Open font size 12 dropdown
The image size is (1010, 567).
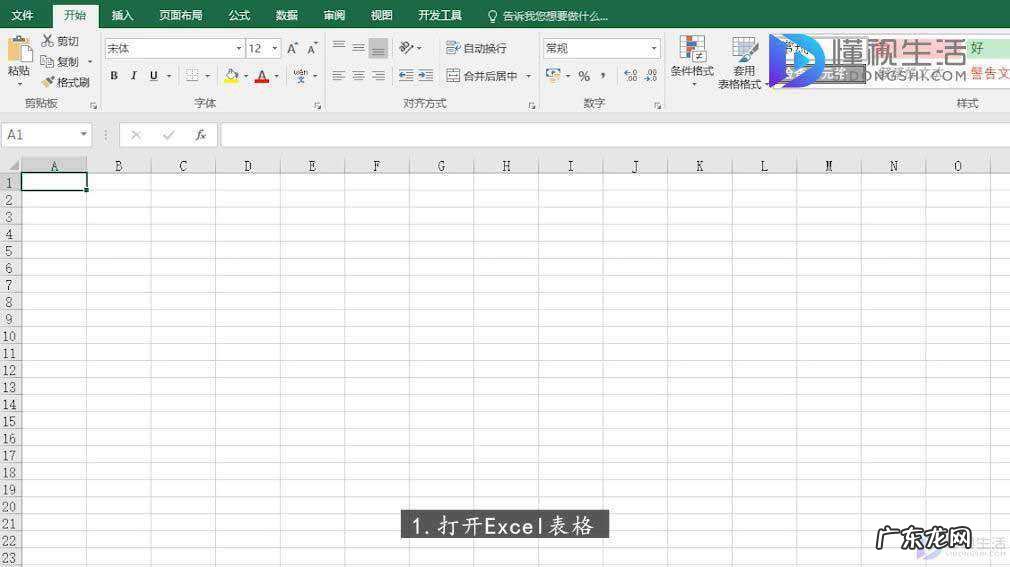point(275,48)
